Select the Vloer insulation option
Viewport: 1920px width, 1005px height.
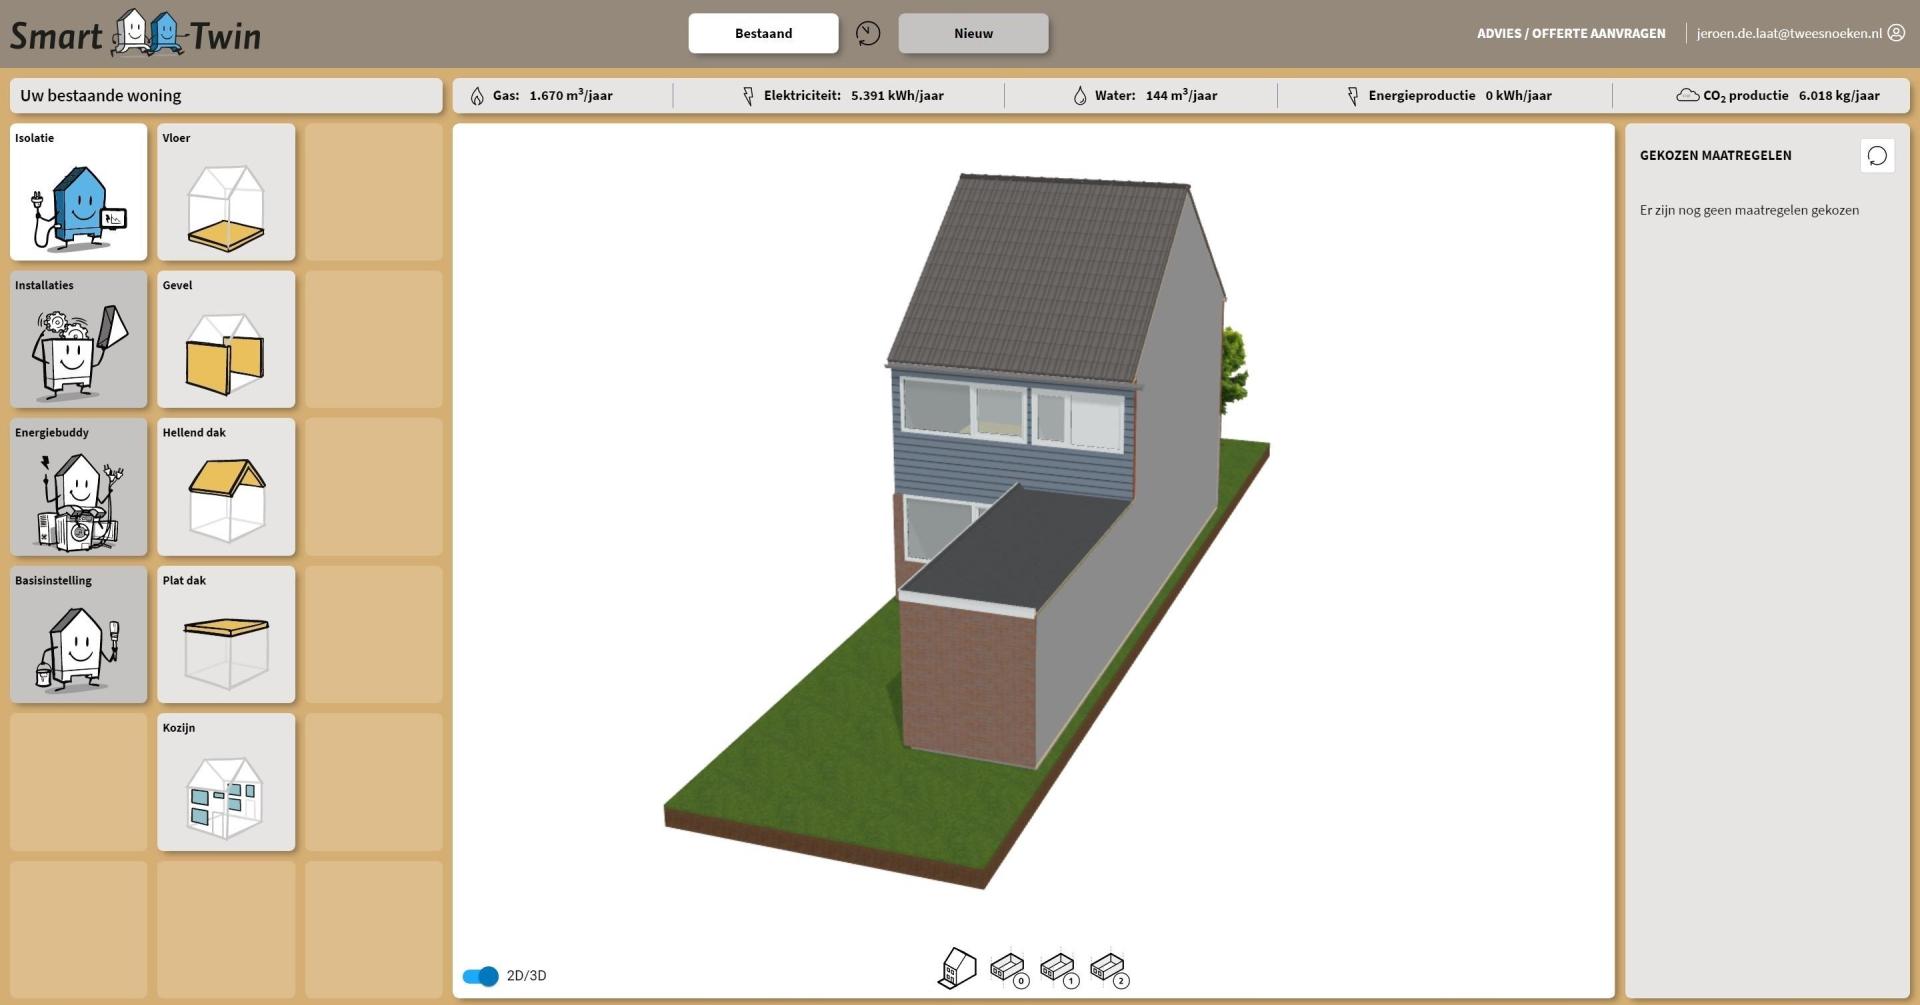226,192
